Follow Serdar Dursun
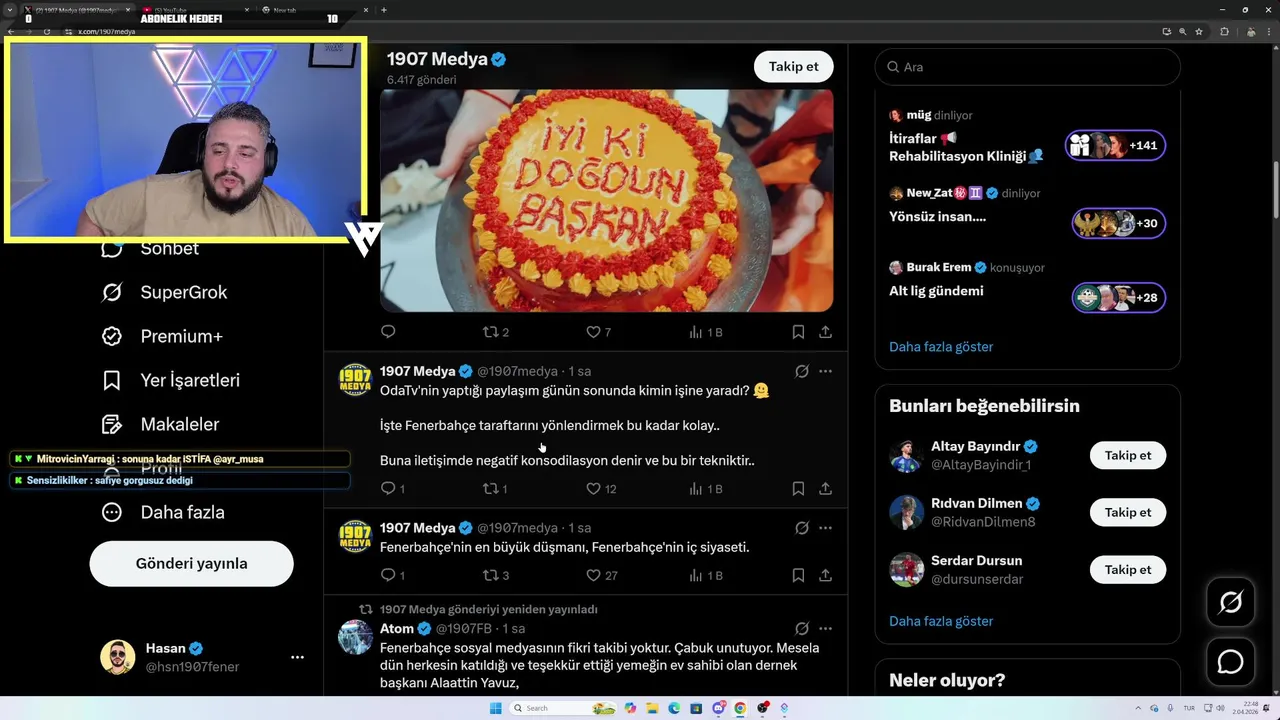This screenshot has height=720, width=1280. tap(1128, 569)
